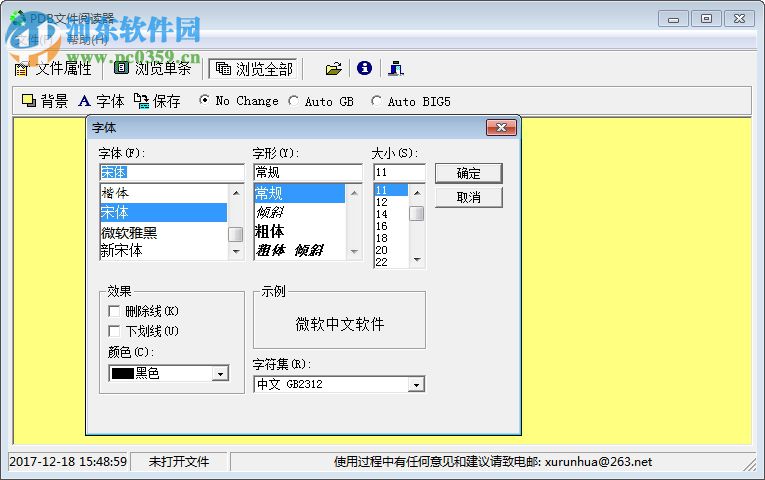Viewport: 765px width, 480px height.
Task: Click the 保存 save button
Action: [158, 101]
